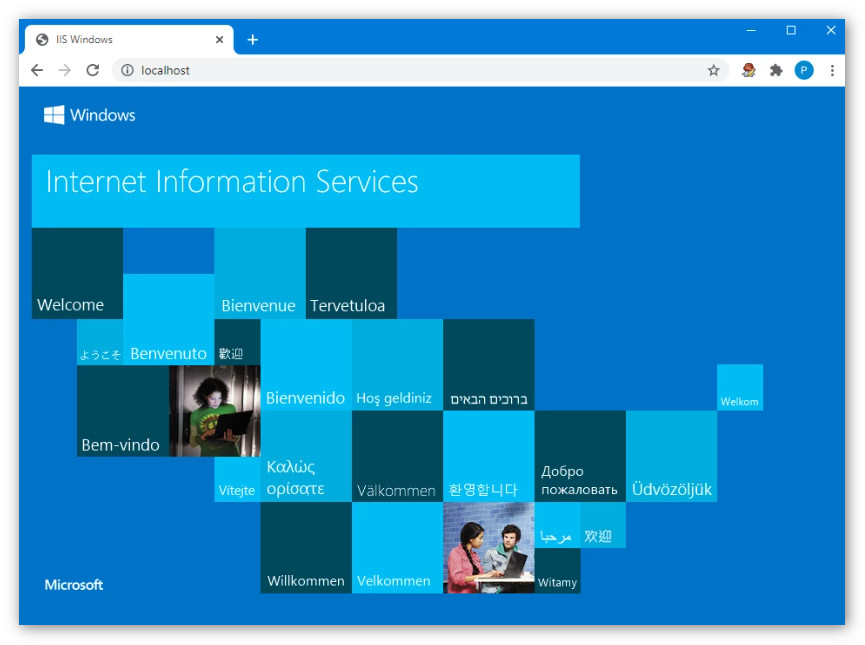Click the Welcome tile

(77, 273)
